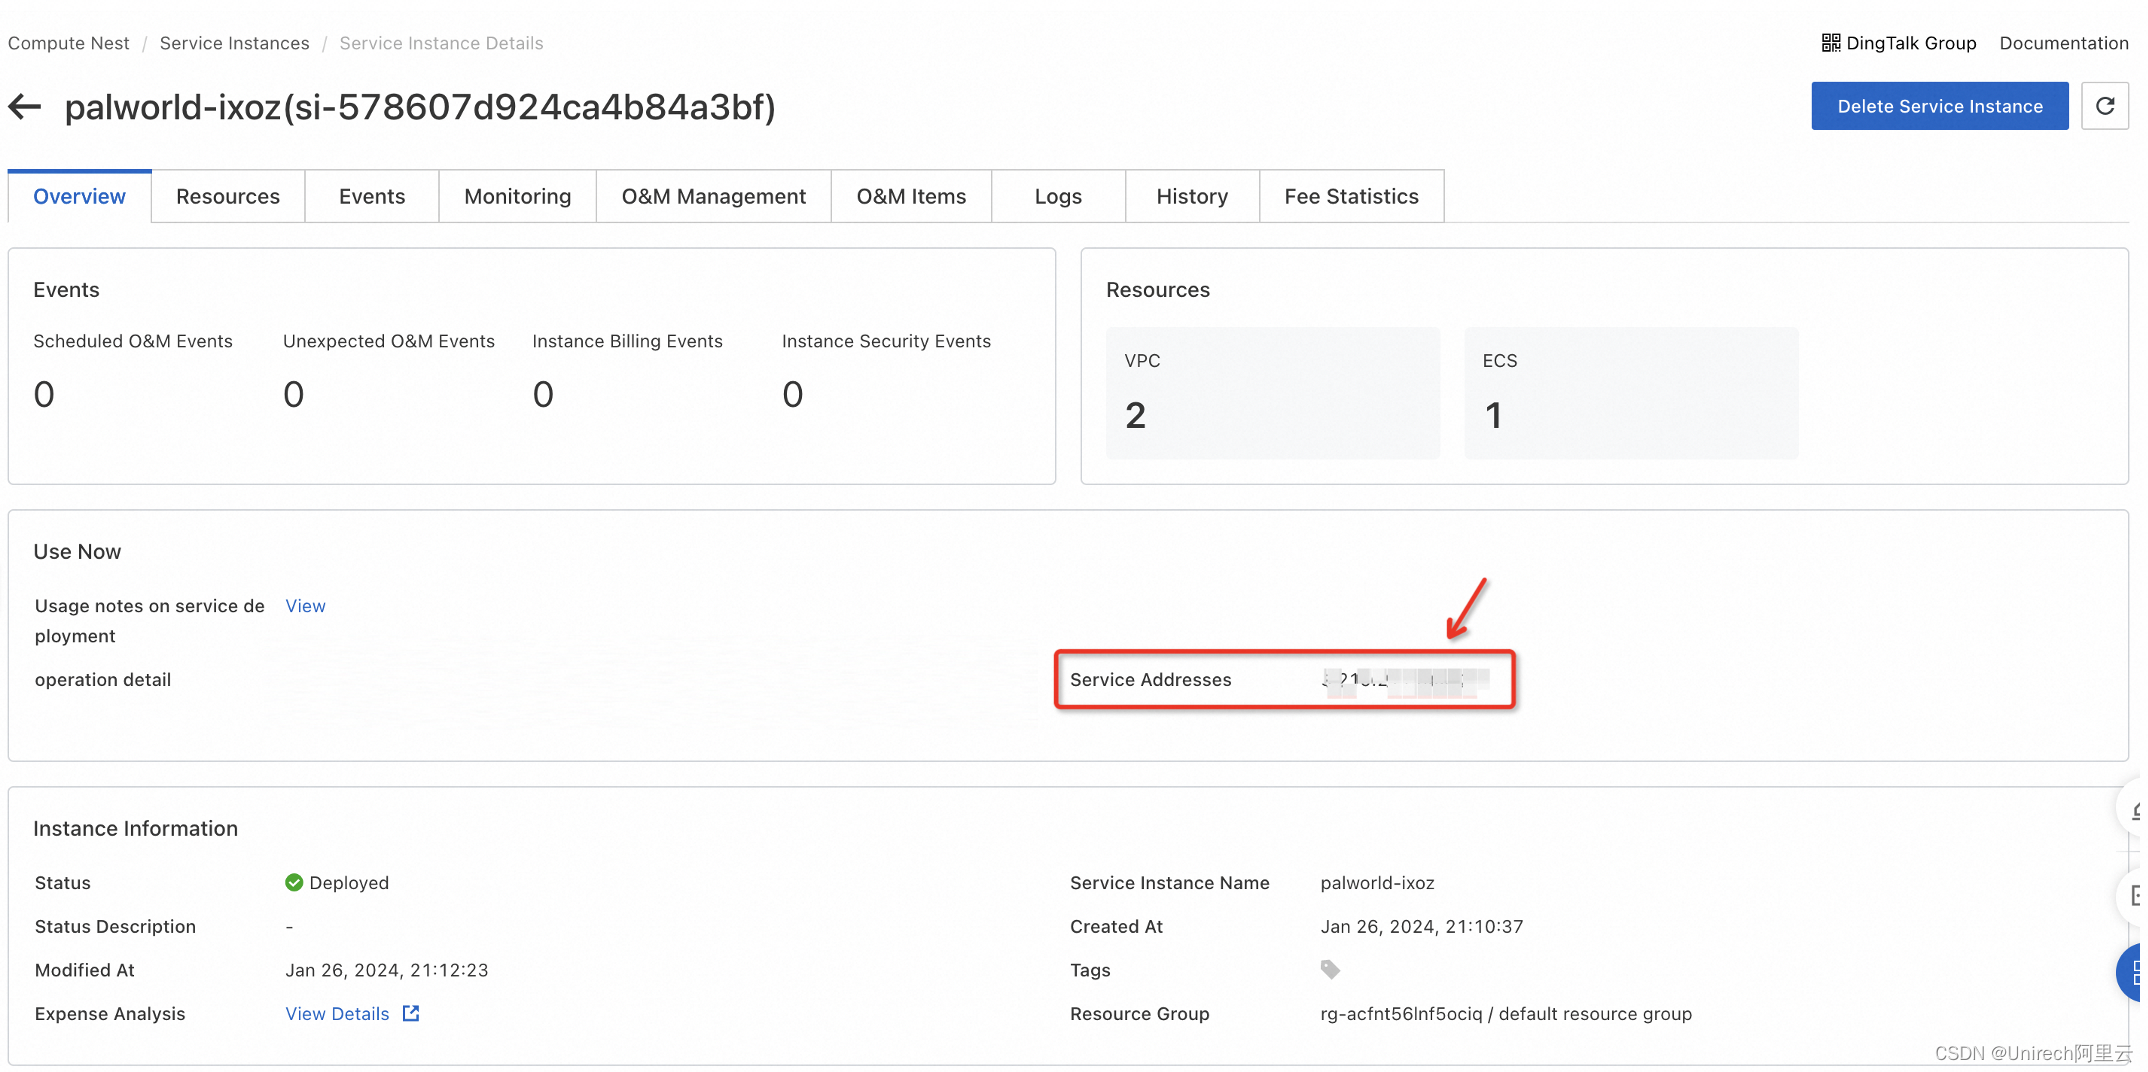2148x1072 pixels.
Task: View the Fee Statistics tab
Action: (x=1352, y=196)
